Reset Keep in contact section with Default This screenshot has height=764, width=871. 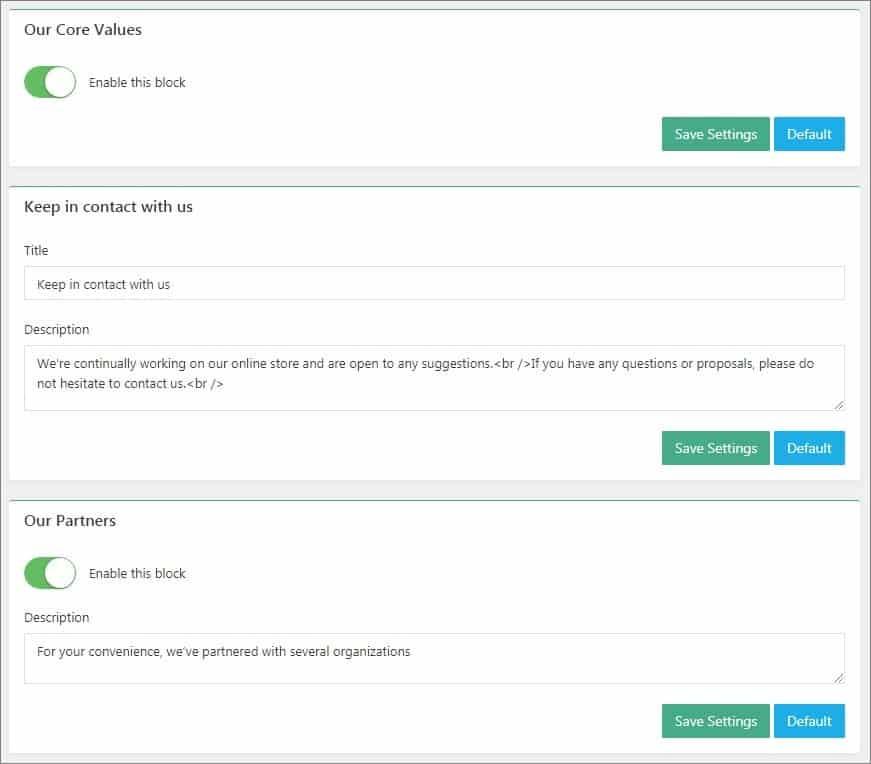[809, 448]
